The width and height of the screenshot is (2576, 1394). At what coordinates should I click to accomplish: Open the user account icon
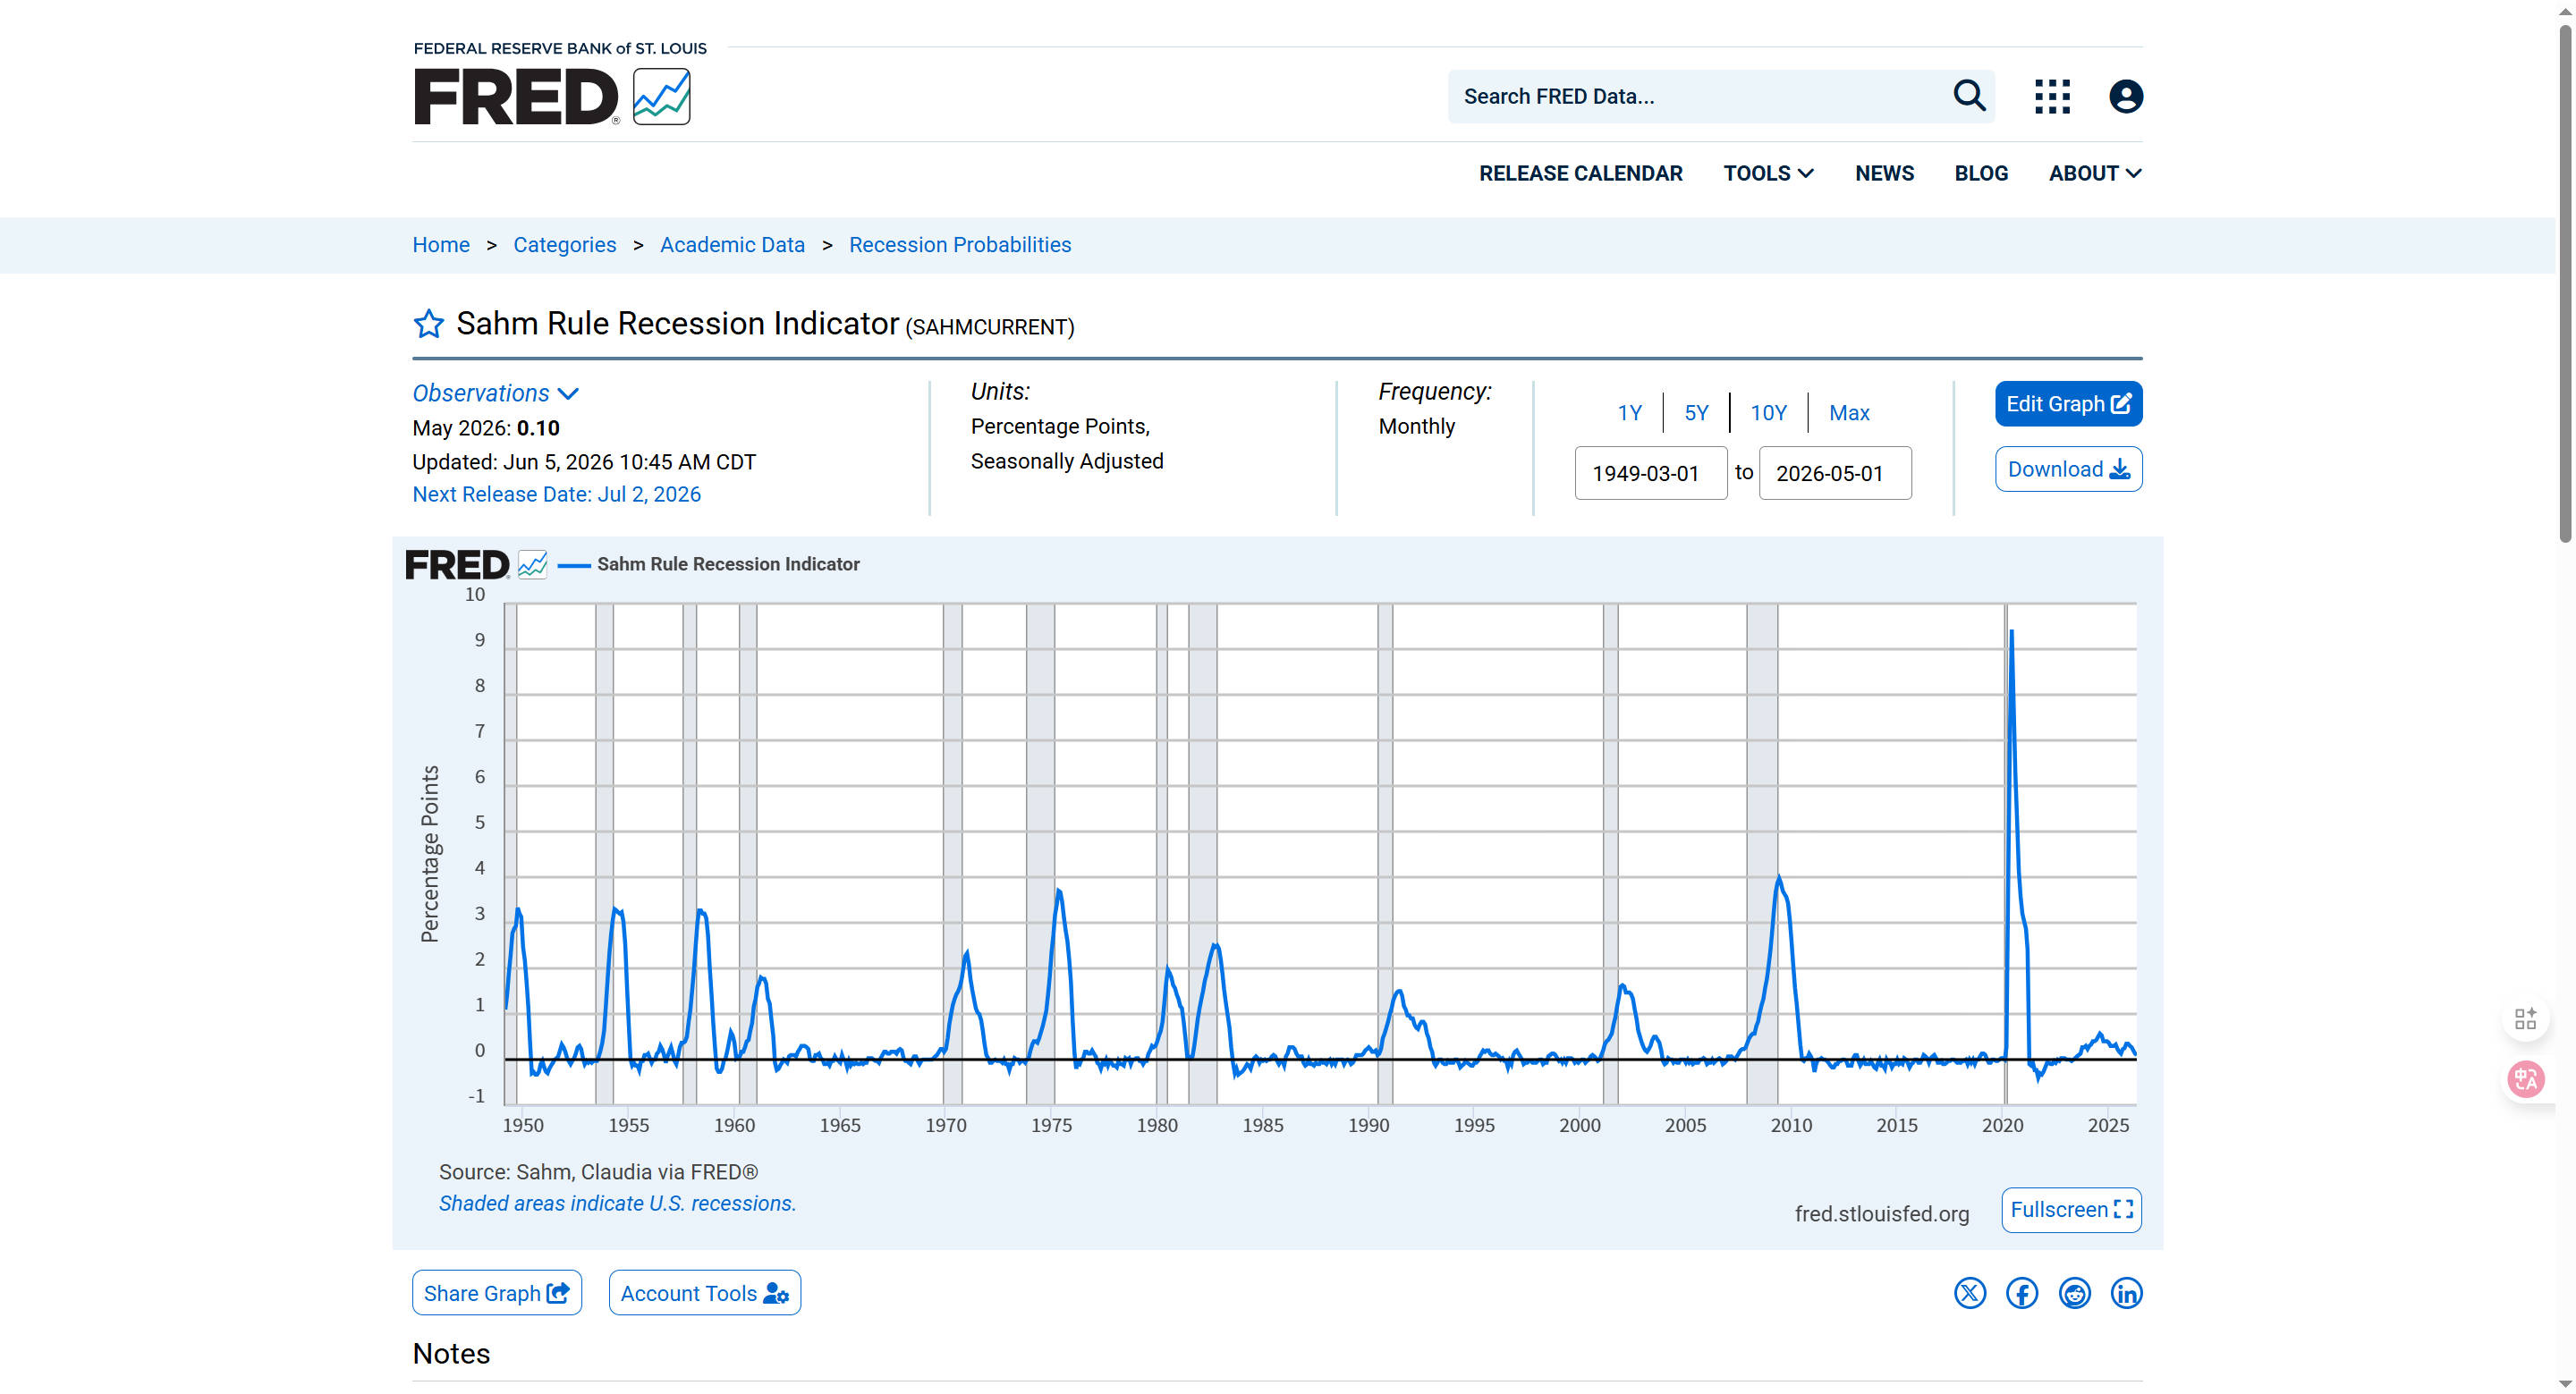point(2125,96)
